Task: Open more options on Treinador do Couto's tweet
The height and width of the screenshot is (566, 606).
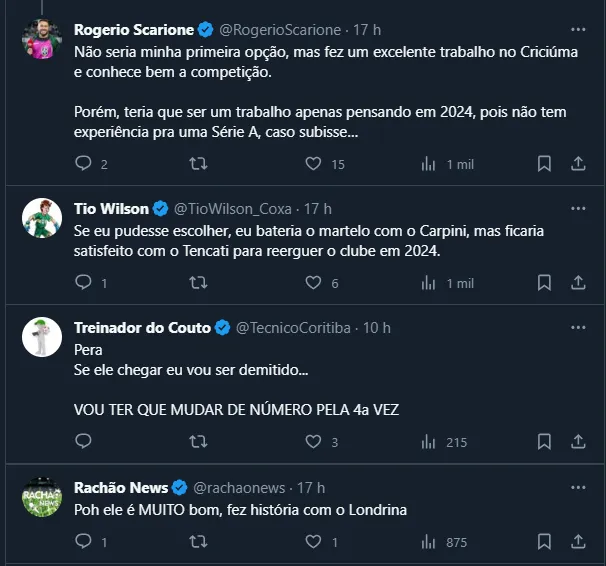Action: [x=578, y=327]
